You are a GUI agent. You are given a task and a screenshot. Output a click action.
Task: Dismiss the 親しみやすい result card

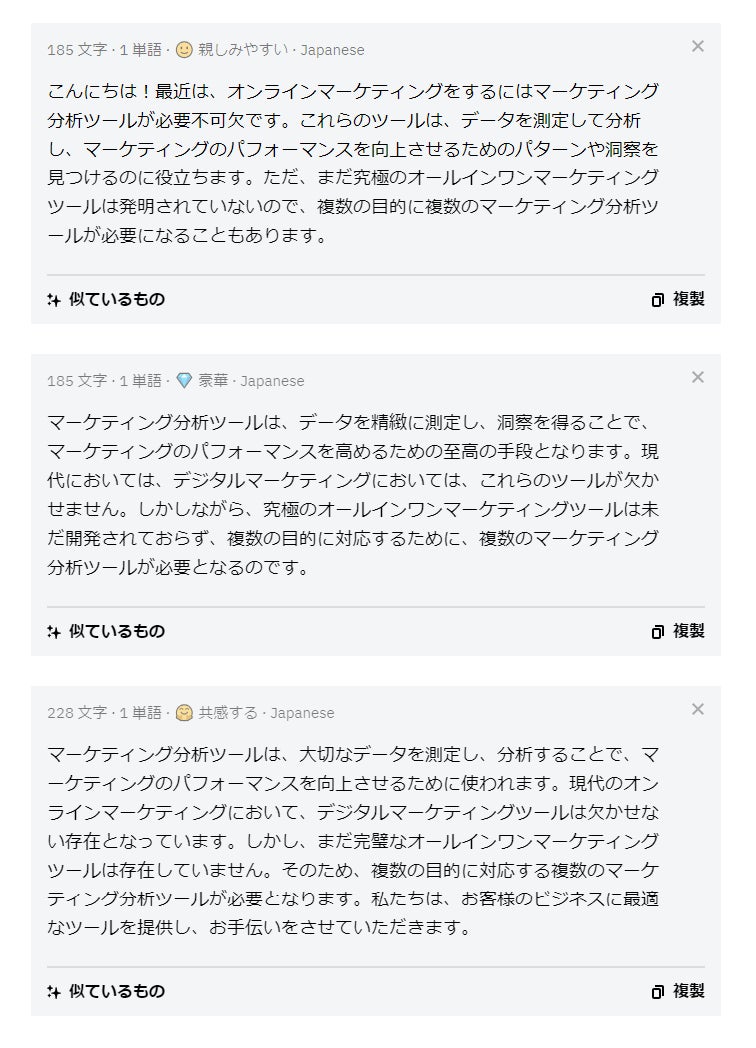(698, 46)
